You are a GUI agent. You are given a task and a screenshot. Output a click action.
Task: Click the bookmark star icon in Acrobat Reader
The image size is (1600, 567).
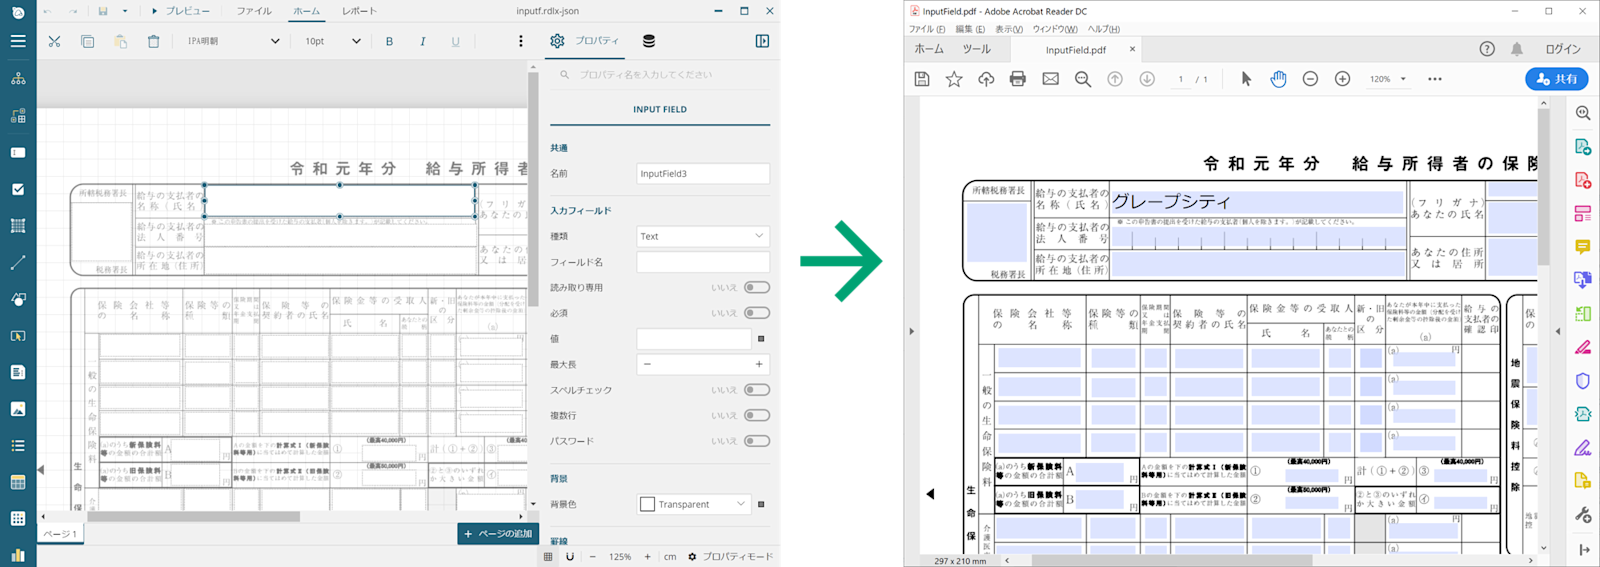(954, 79)
